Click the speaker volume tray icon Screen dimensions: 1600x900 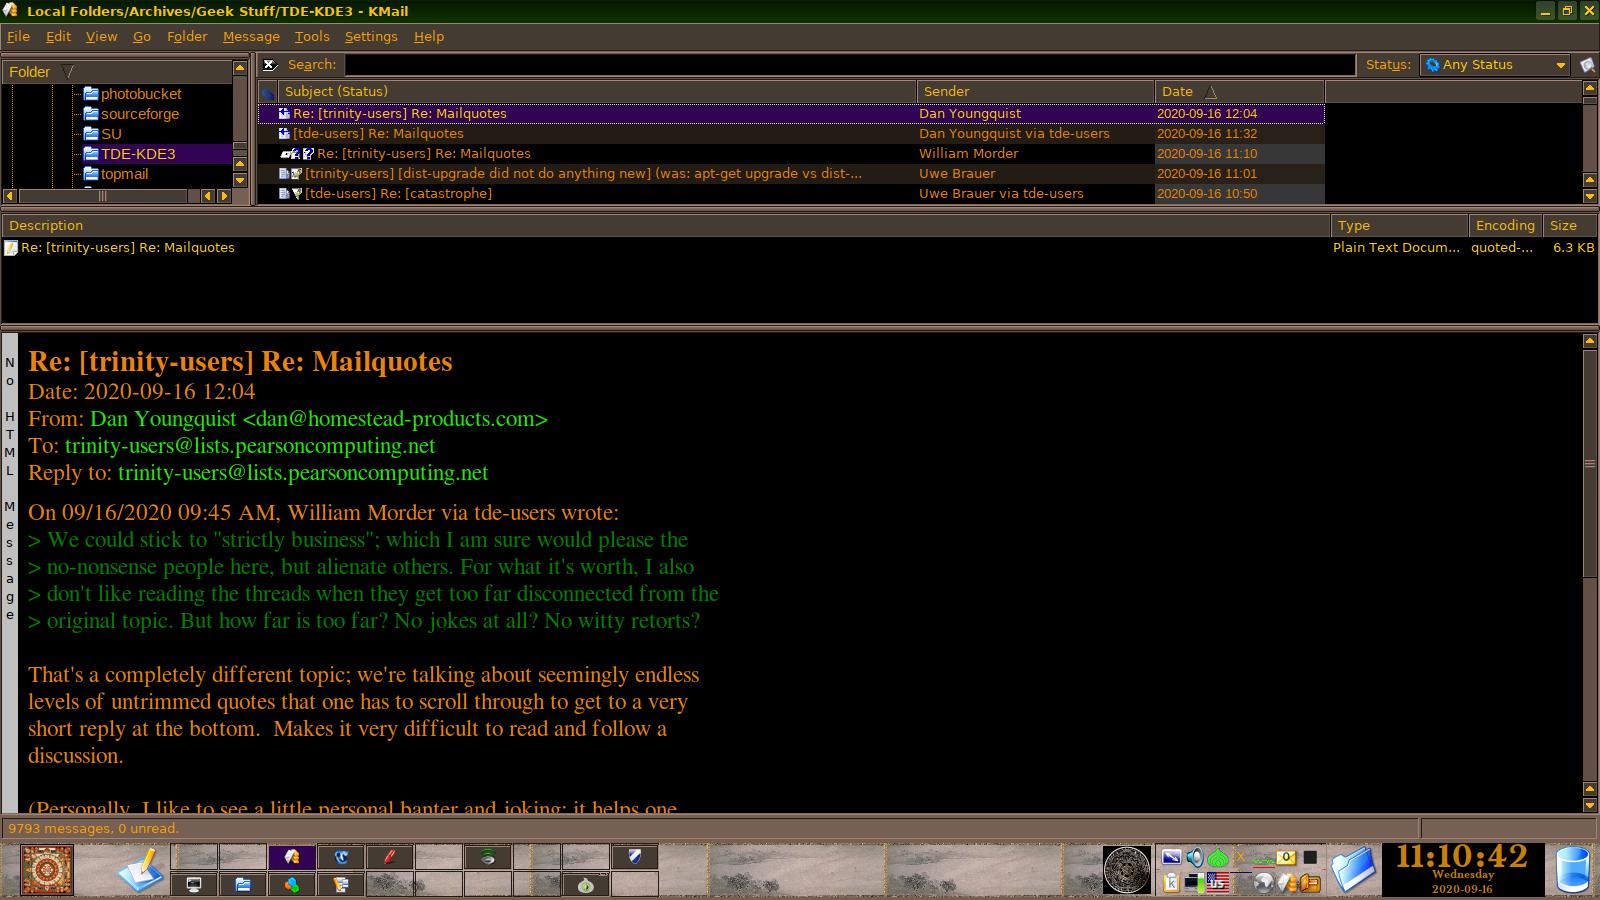tap(1195, 857)
